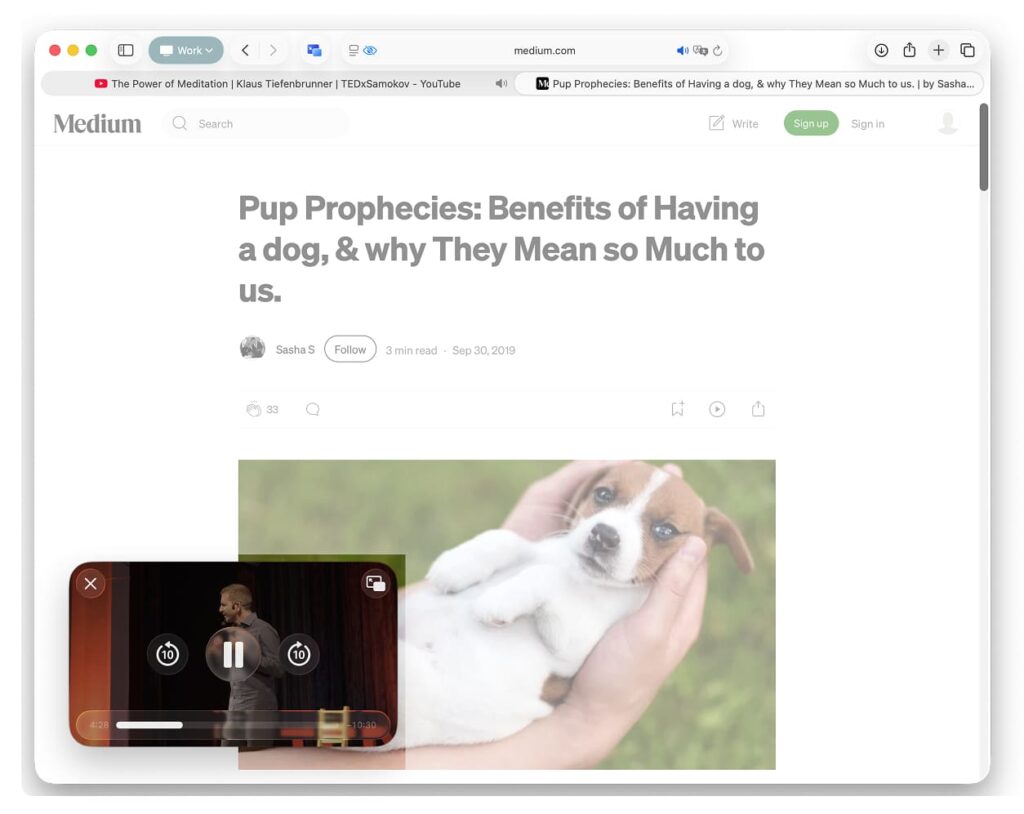Viewport: 1024px width, 814px height.
Task: Show the Safari sidebar
Action: pos(126,50)
